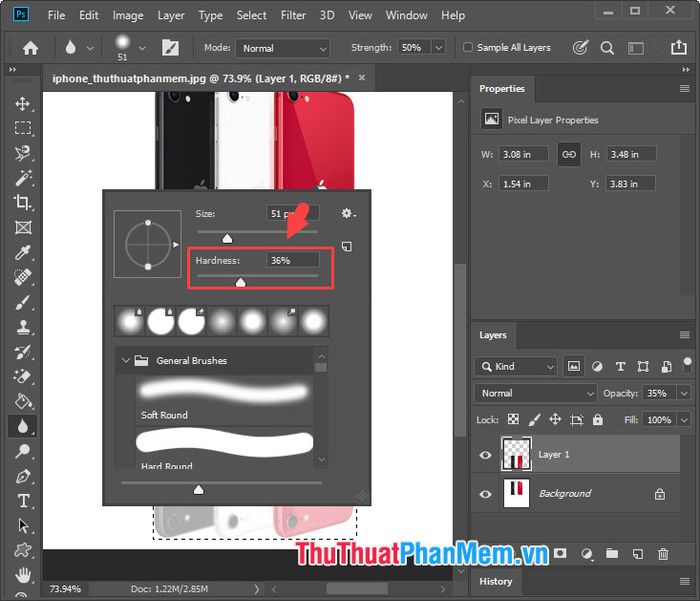Open the Kind filter dropdown
This screenshot has width=700, height=601.
[516, 367]
